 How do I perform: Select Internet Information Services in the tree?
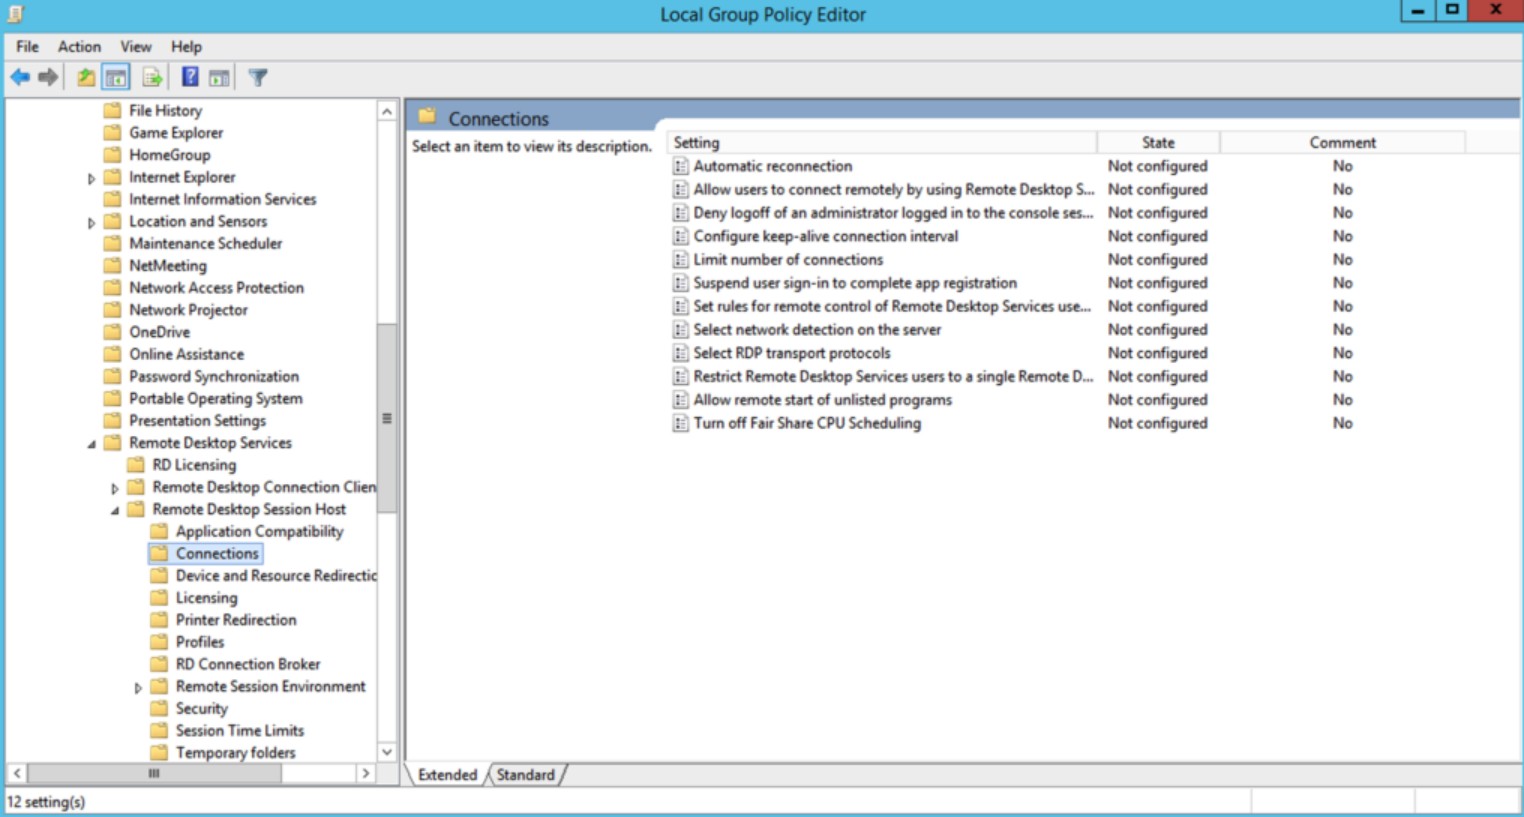click(x=222, y=199)
